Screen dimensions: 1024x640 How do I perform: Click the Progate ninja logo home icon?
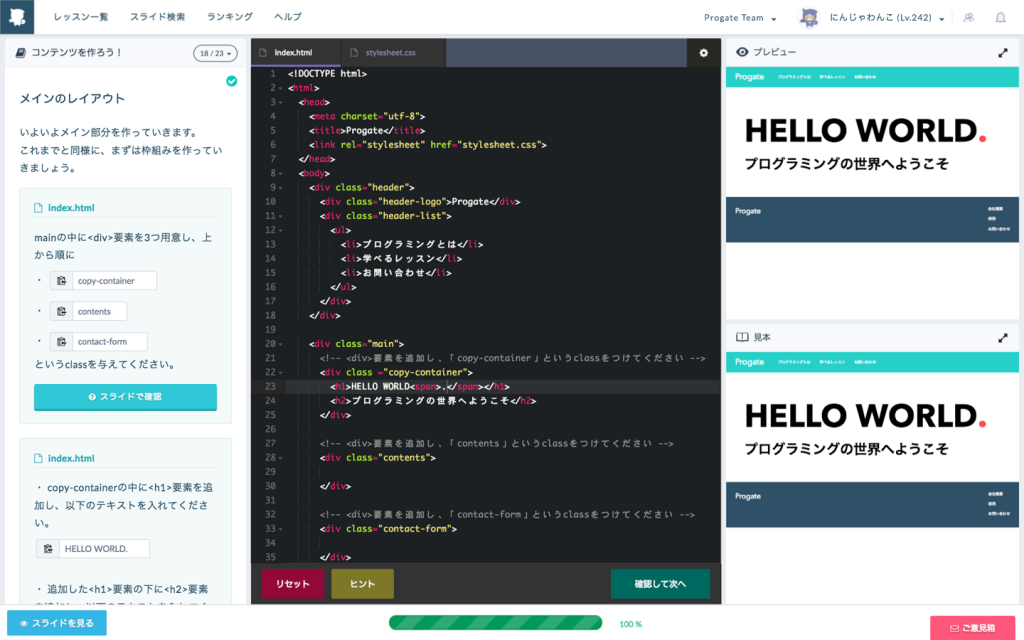(x=17, y=17)
